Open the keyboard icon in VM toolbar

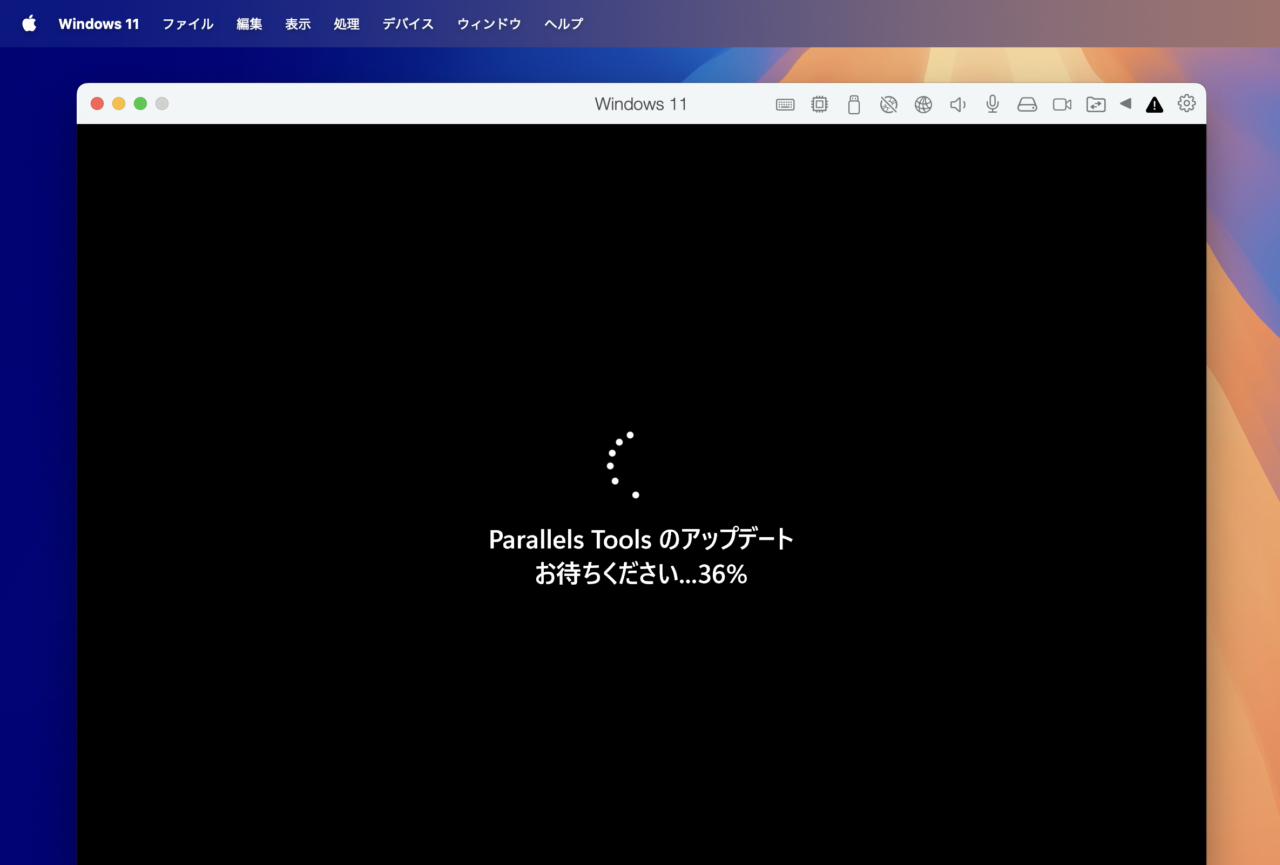(x=785, y=104)
